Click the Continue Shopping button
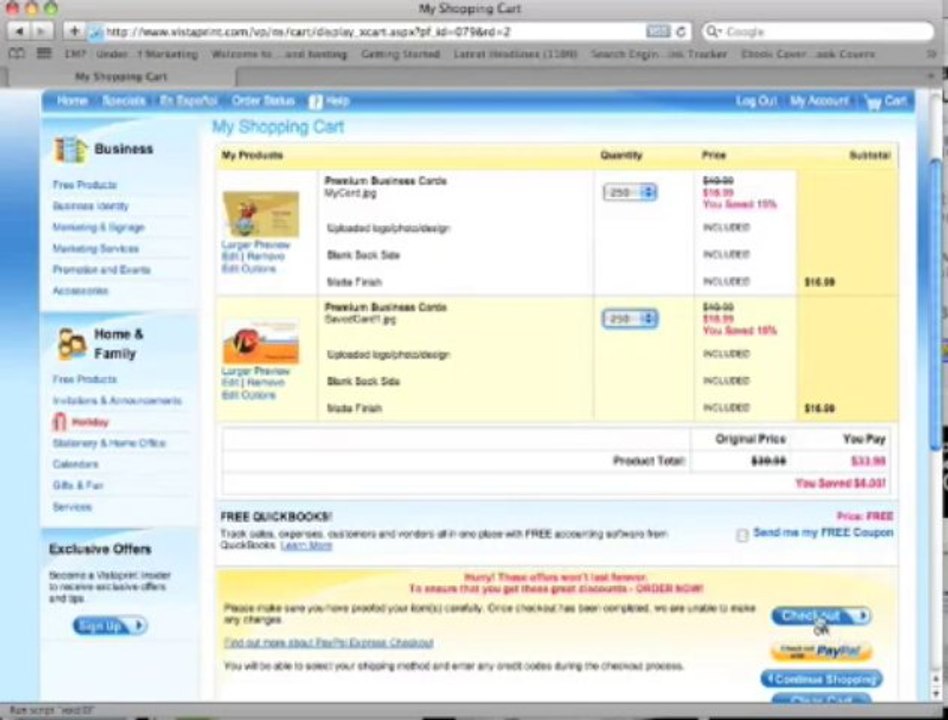The image size is (948, 720). (x=821, y=679)
